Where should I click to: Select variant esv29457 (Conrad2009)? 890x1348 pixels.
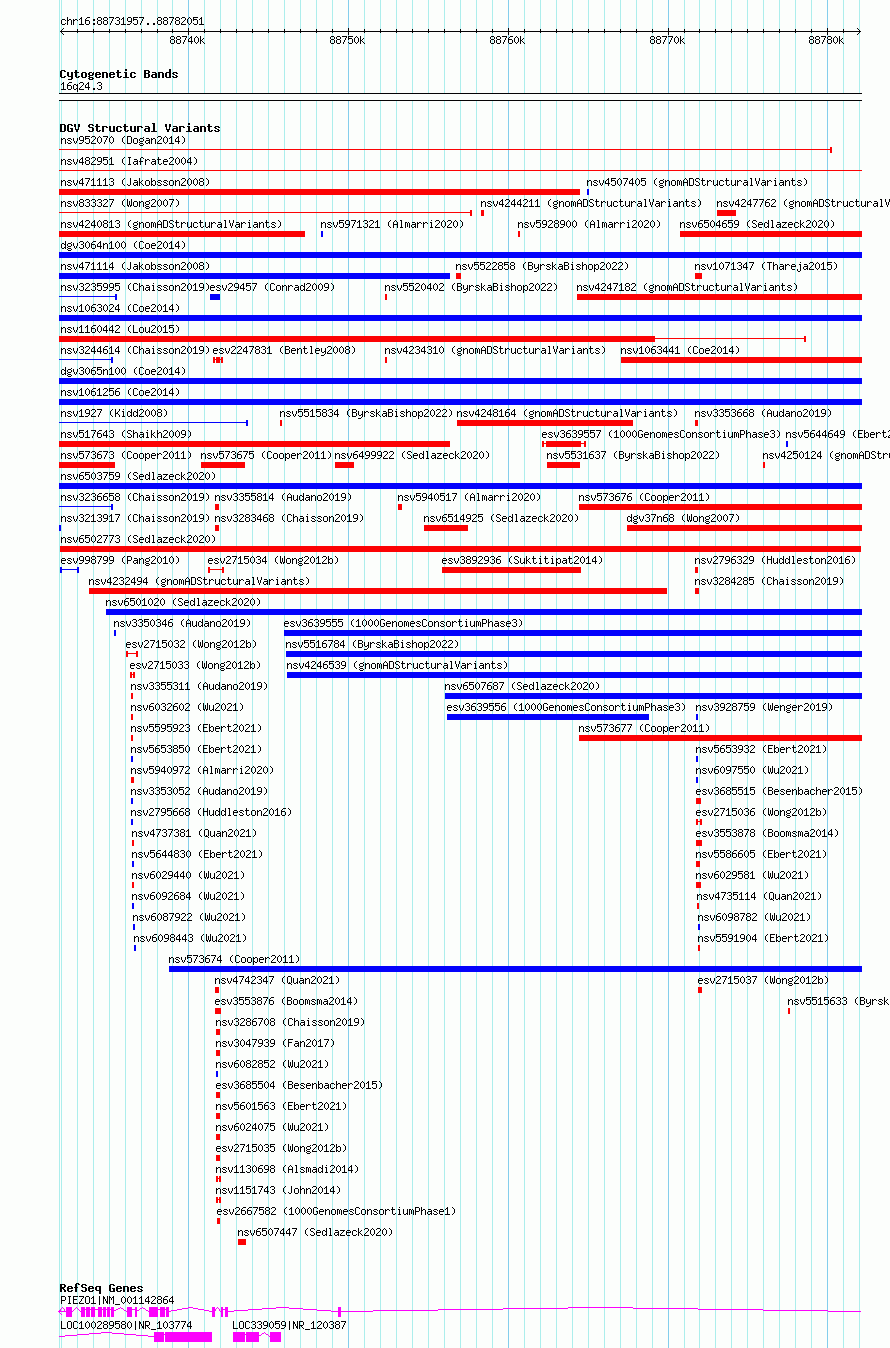[x=272, y=287]
